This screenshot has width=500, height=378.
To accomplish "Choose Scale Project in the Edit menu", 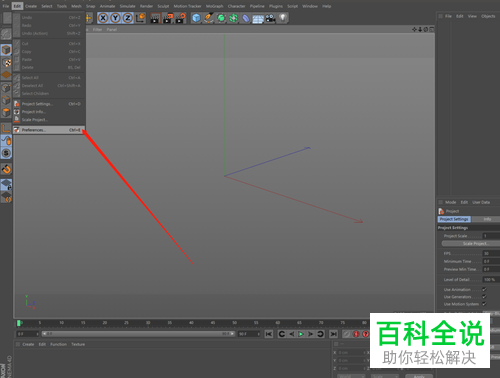I will click(49, 120).
